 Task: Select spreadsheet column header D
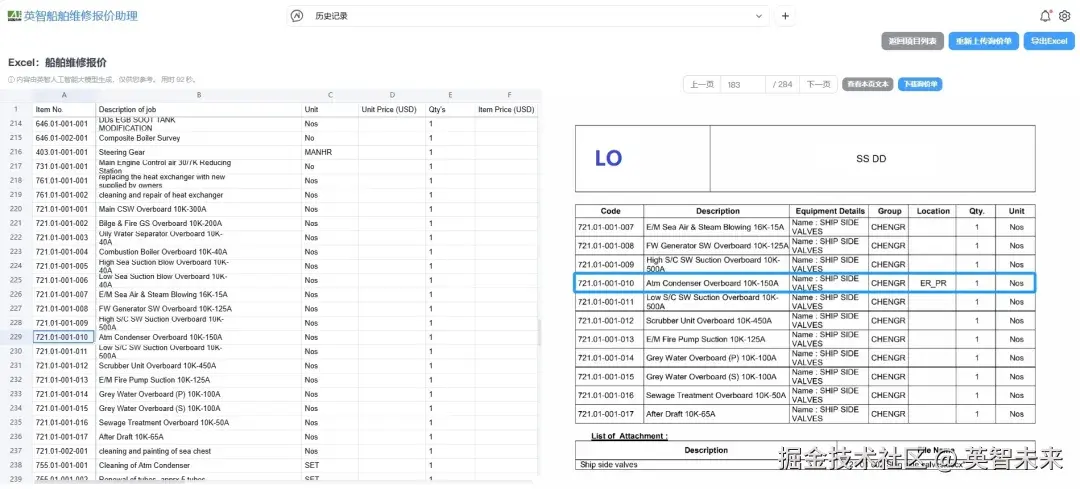pos(392,95)
